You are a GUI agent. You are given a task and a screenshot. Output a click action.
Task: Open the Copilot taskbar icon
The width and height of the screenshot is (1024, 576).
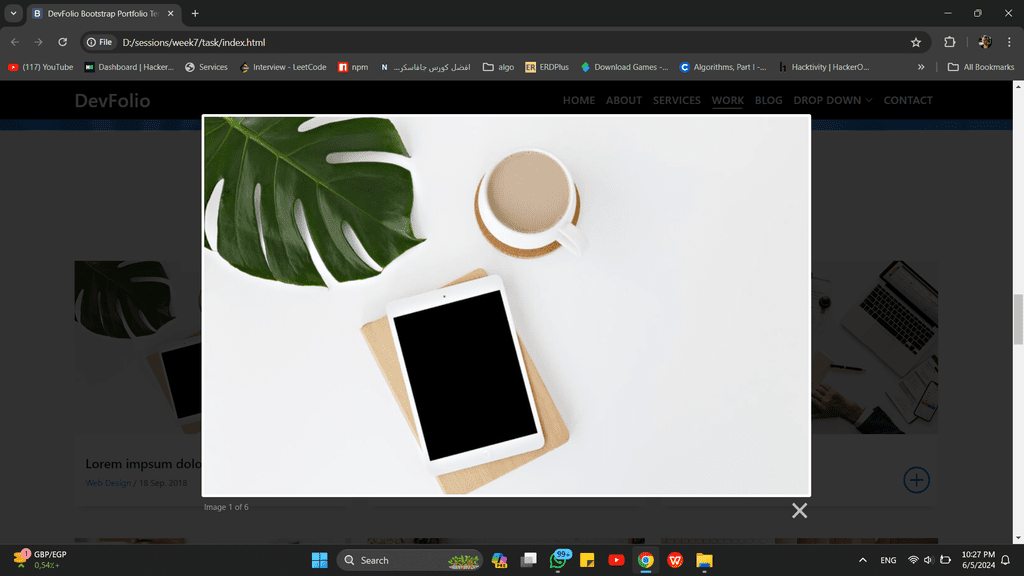500,560
